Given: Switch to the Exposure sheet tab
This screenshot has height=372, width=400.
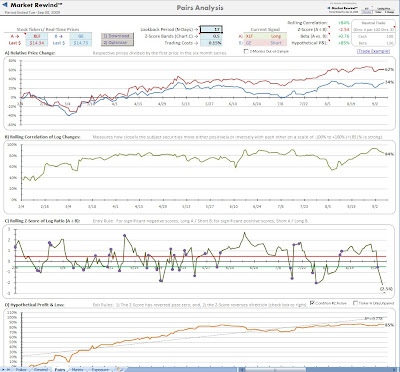Looking at the screenshot, I should pyautogui.click(x=100, y=369).
